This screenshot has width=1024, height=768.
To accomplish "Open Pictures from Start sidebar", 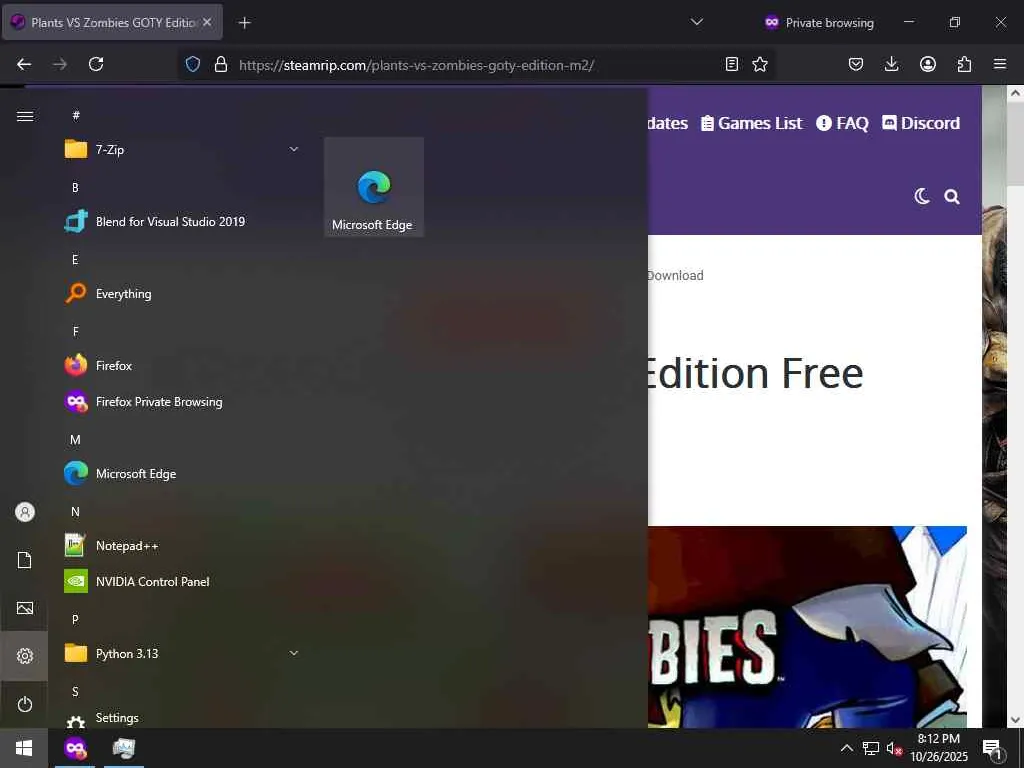I will point(25,608).
